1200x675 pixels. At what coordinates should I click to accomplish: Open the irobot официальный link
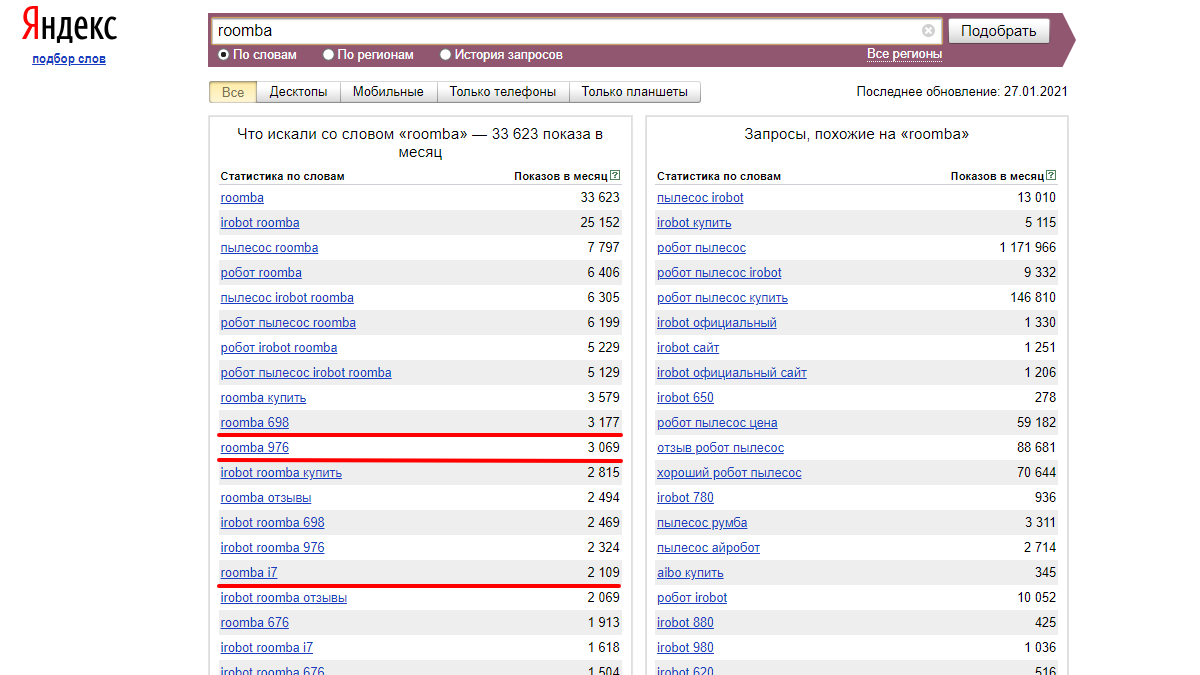(x=717, y=323)
